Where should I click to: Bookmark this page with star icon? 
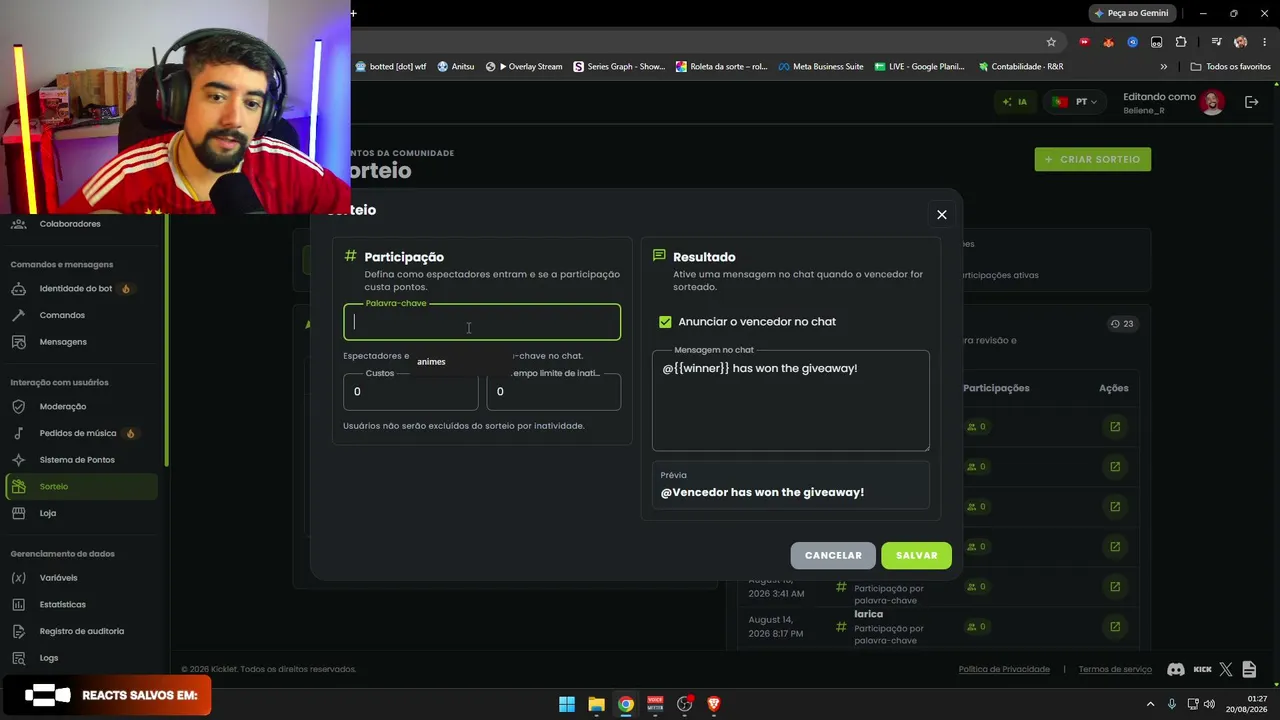[1051, 42]
